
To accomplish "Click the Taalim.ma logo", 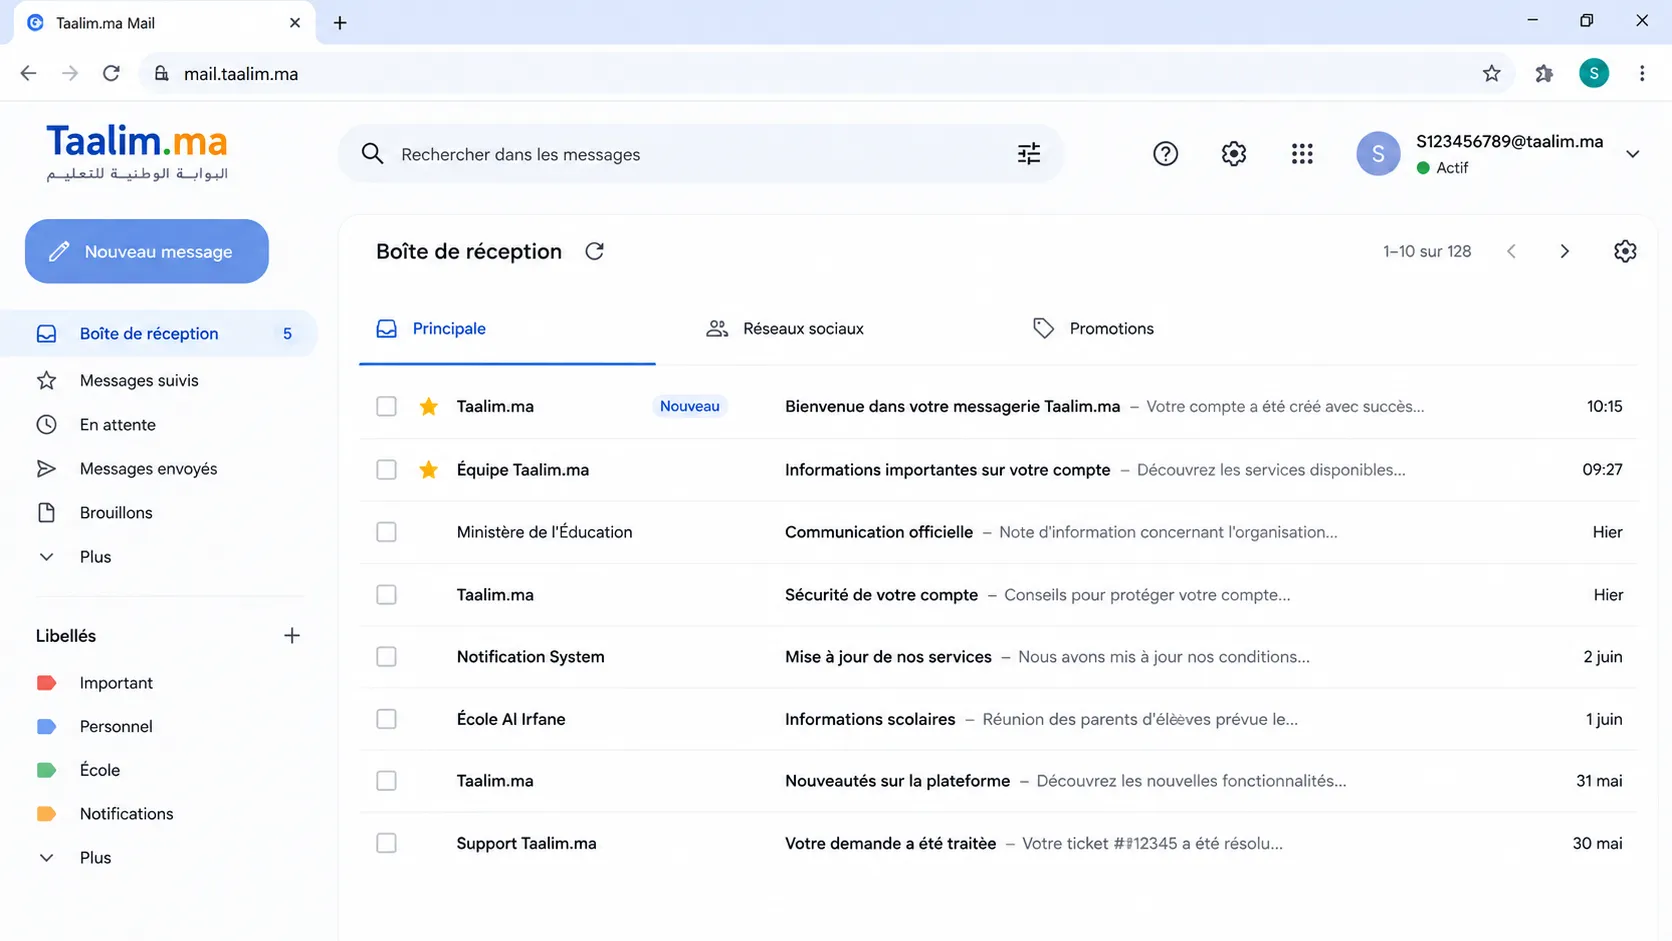I will click(x=137, y=152).
